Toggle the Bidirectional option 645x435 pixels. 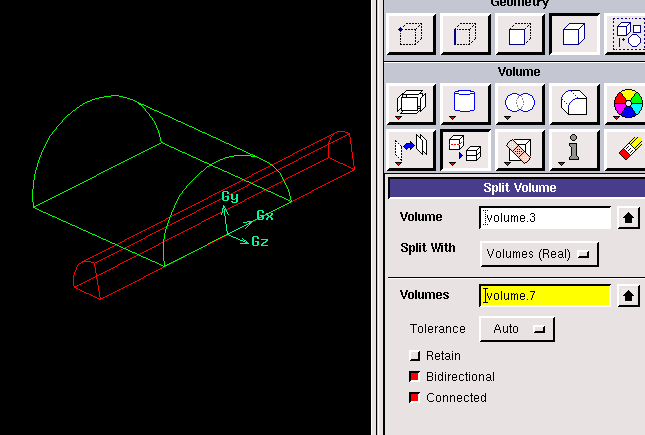point(415,377)
